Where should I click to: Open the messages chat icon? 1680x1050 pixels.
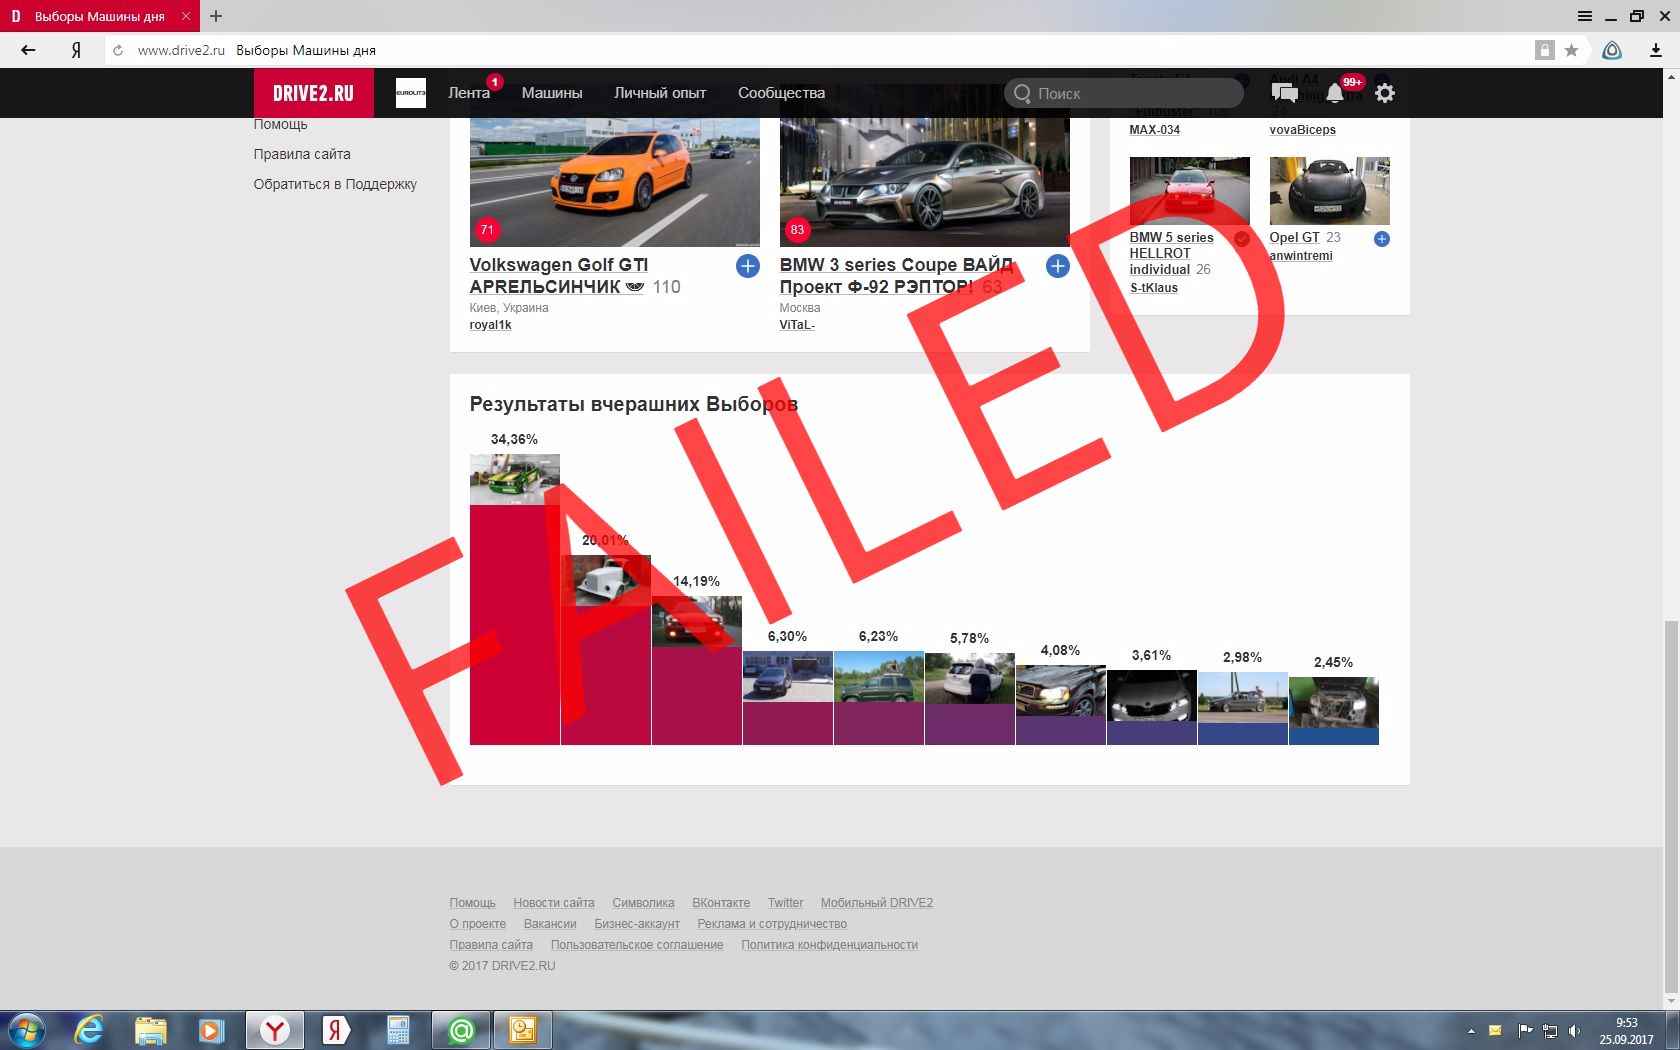click(1284, 93)
